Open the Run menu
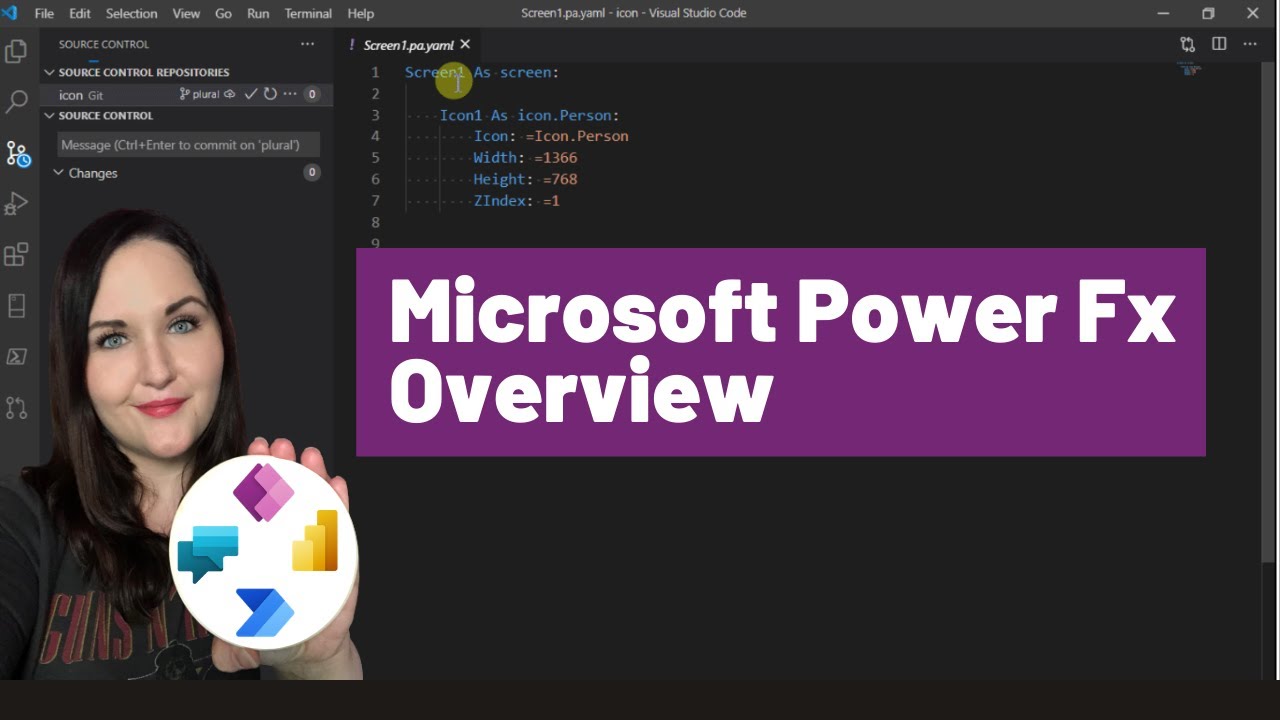Image resolution: width=1280 pixels, height=720 pixels. (258, 13)
